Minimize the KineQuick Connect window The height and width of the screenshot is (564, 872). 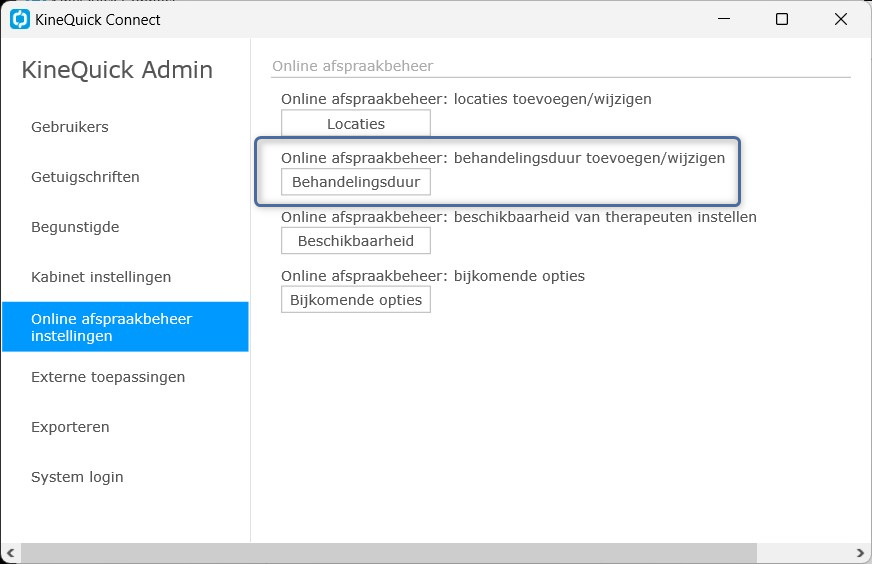(724, 19)
